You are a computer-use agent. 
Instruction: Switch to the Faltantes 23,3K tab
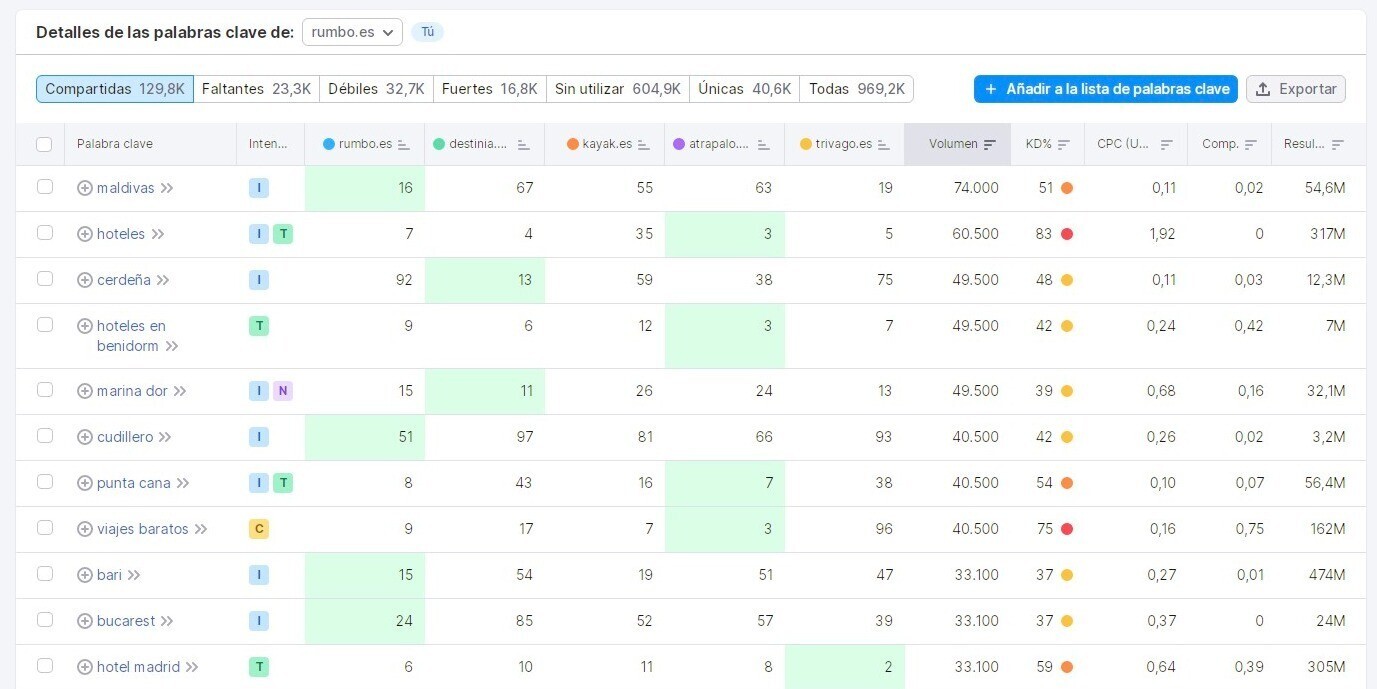click(256, 89)
